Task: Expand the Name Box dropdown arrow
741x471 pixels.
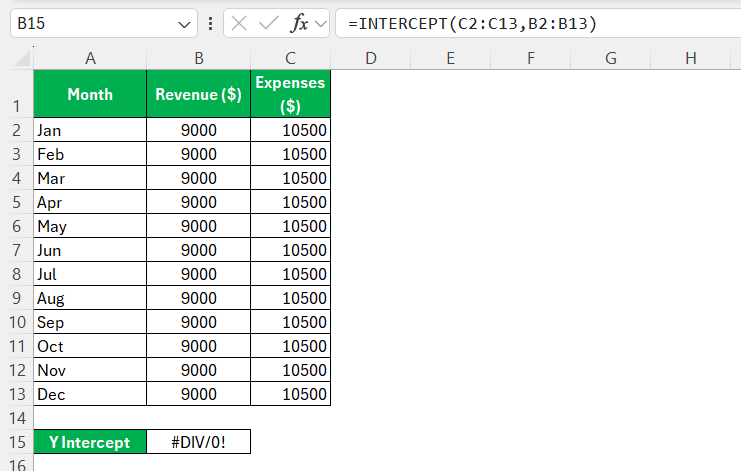Action: 184,24
